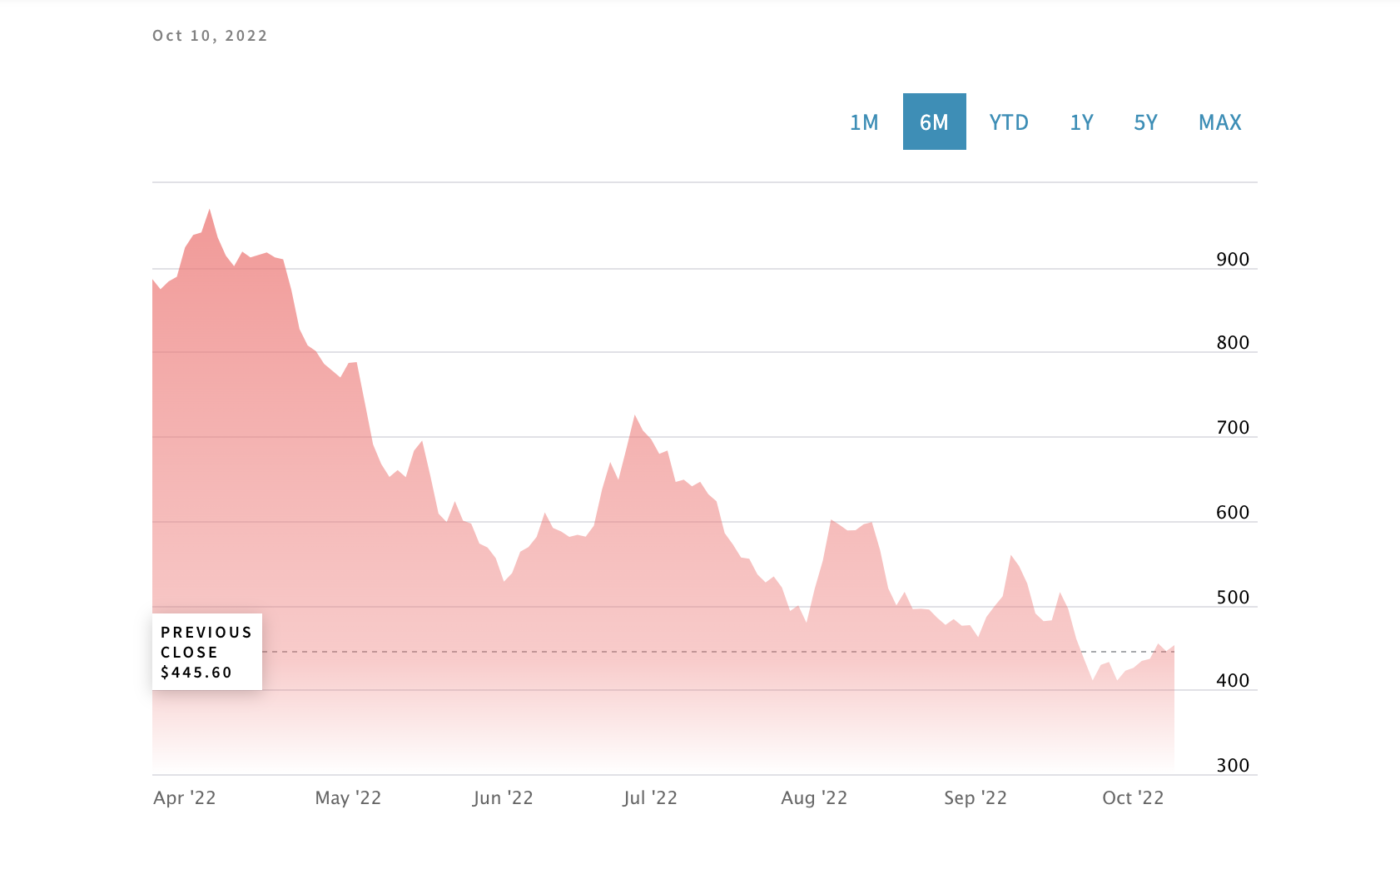
Task: Click the chart's highest peak in April
Action: click(210, 210)
